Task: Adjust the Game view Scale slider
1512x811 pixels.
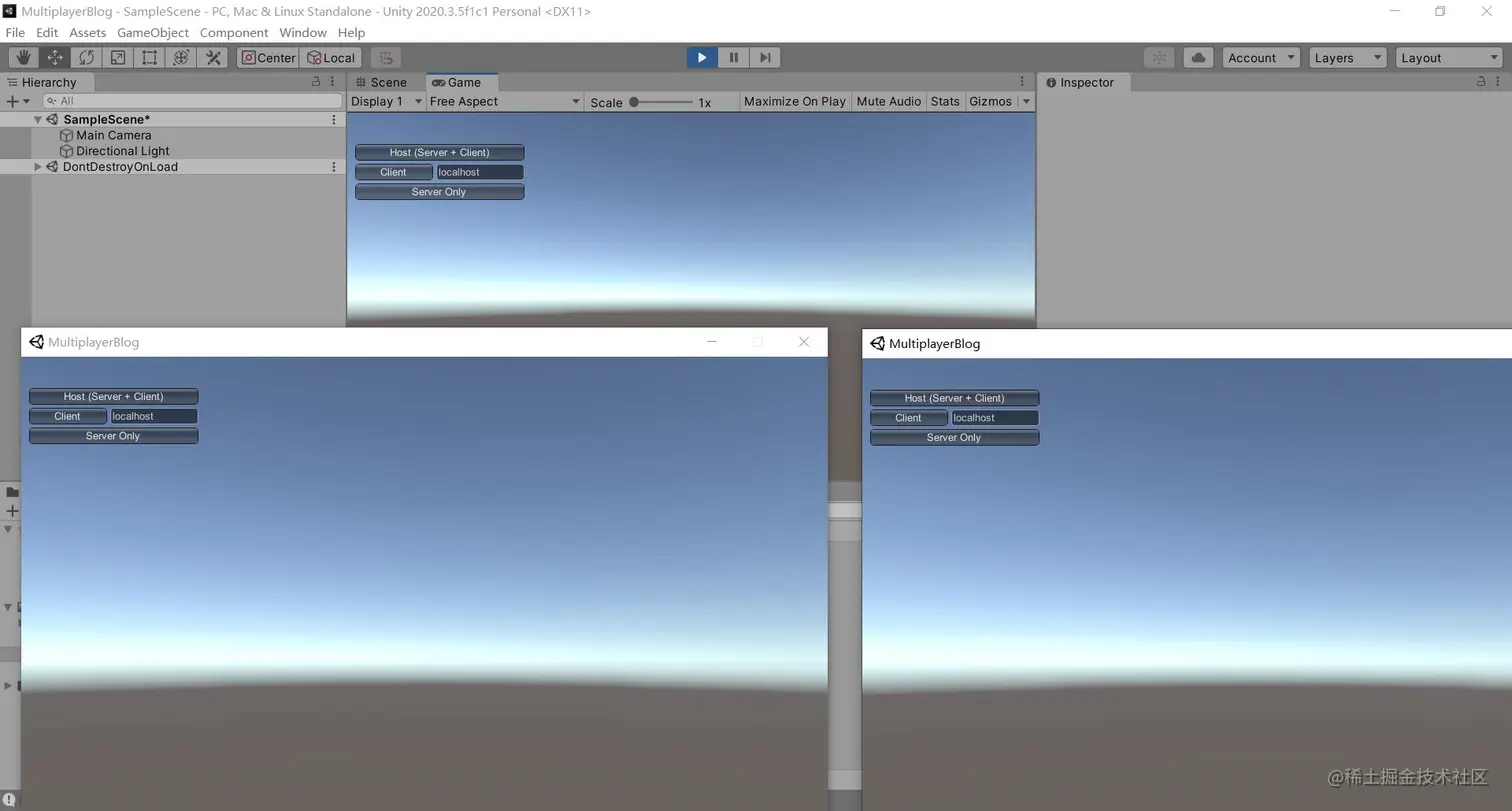Action: tap(662, 102)
